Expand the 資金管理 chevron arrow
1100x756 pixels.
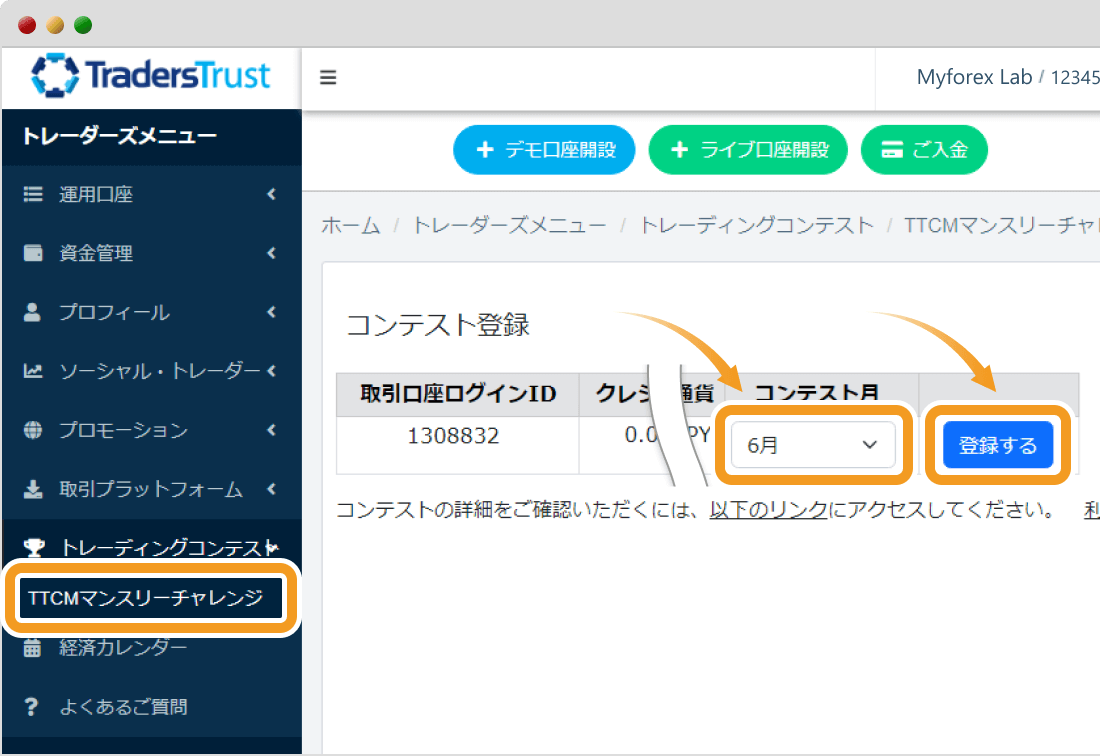(x=271, y=254)
